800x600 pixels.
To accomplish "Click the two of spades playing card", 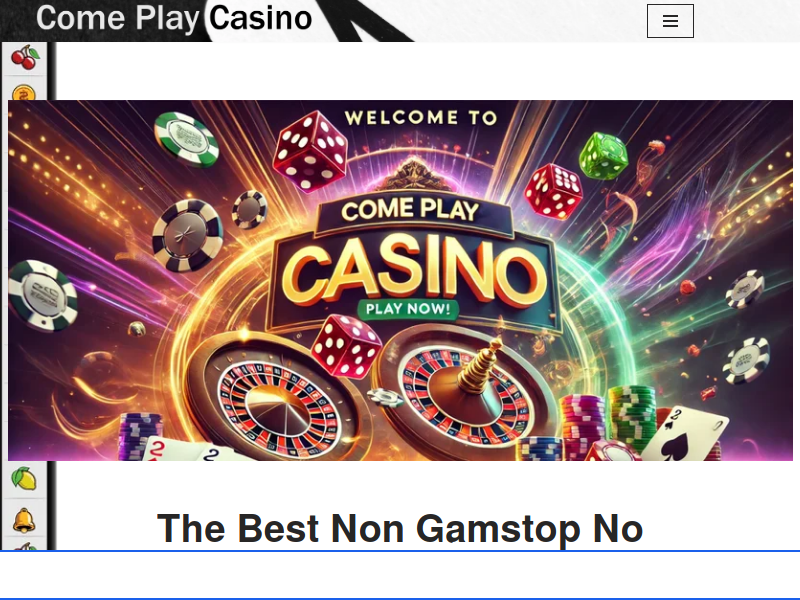I will (685, 433).
